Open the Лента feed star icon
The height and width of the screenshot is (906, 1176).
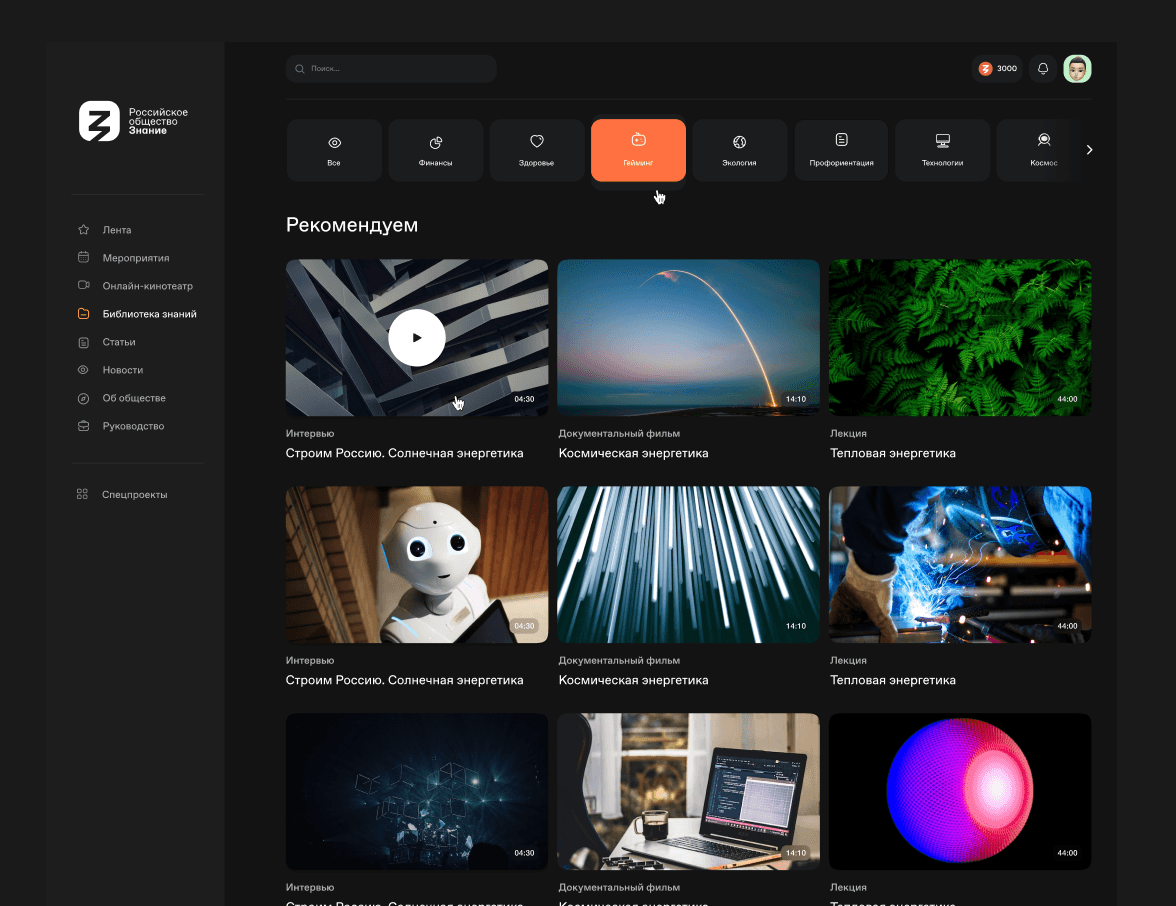(x=83, y=230)
